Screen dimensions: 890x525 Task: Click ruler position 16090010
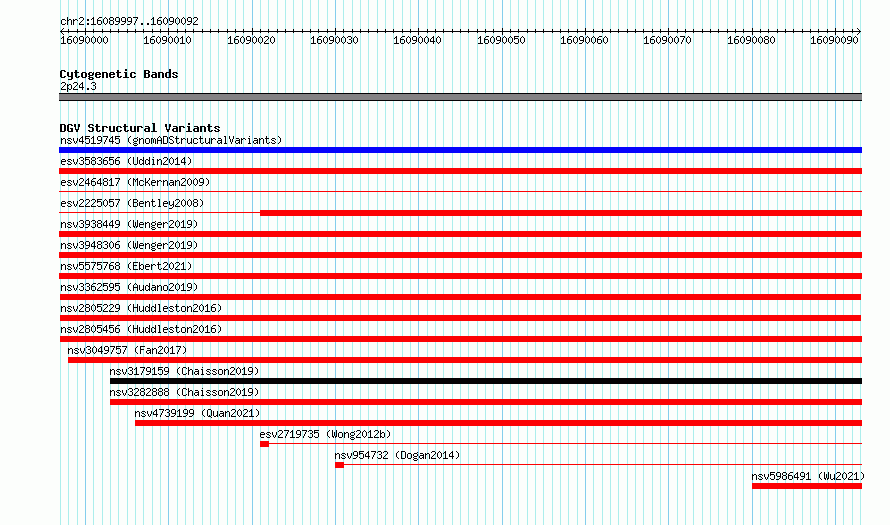(x=167, y=40)
